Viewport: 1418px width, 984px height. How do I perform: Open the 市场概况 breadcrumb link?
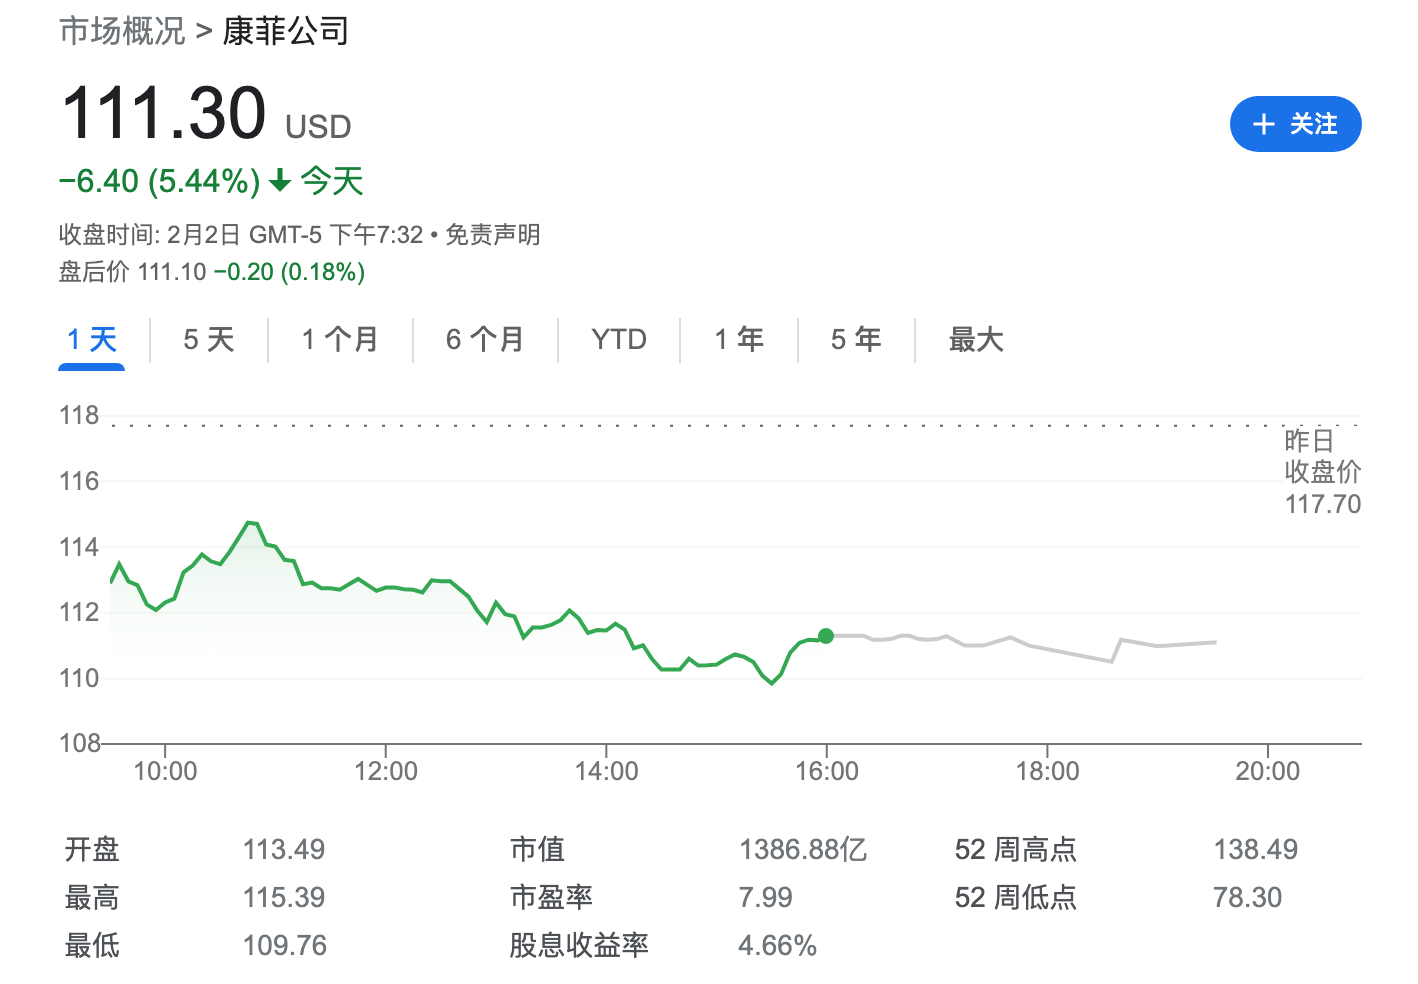(122, 31)
